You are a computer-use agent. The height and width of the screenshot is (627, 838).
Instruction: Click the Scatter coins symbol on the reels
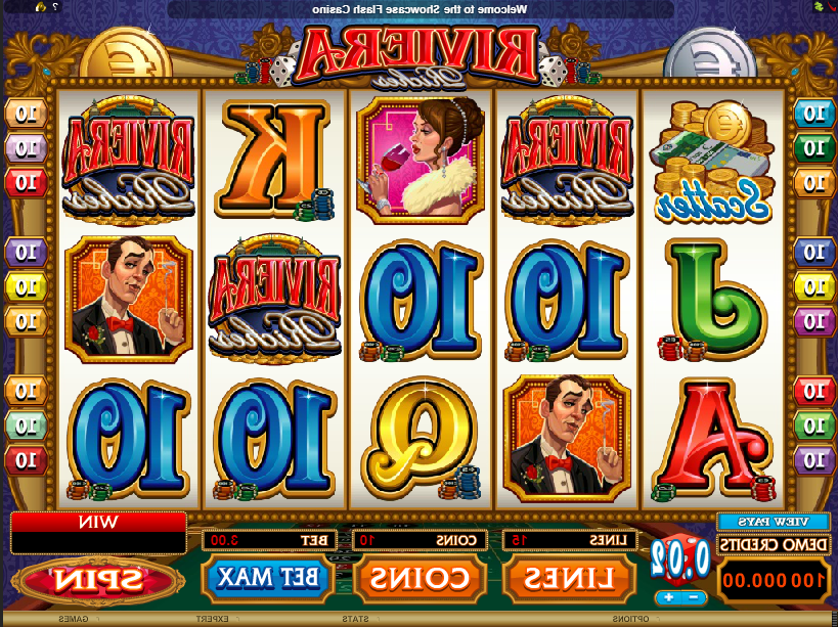click(x=713, y=161)
